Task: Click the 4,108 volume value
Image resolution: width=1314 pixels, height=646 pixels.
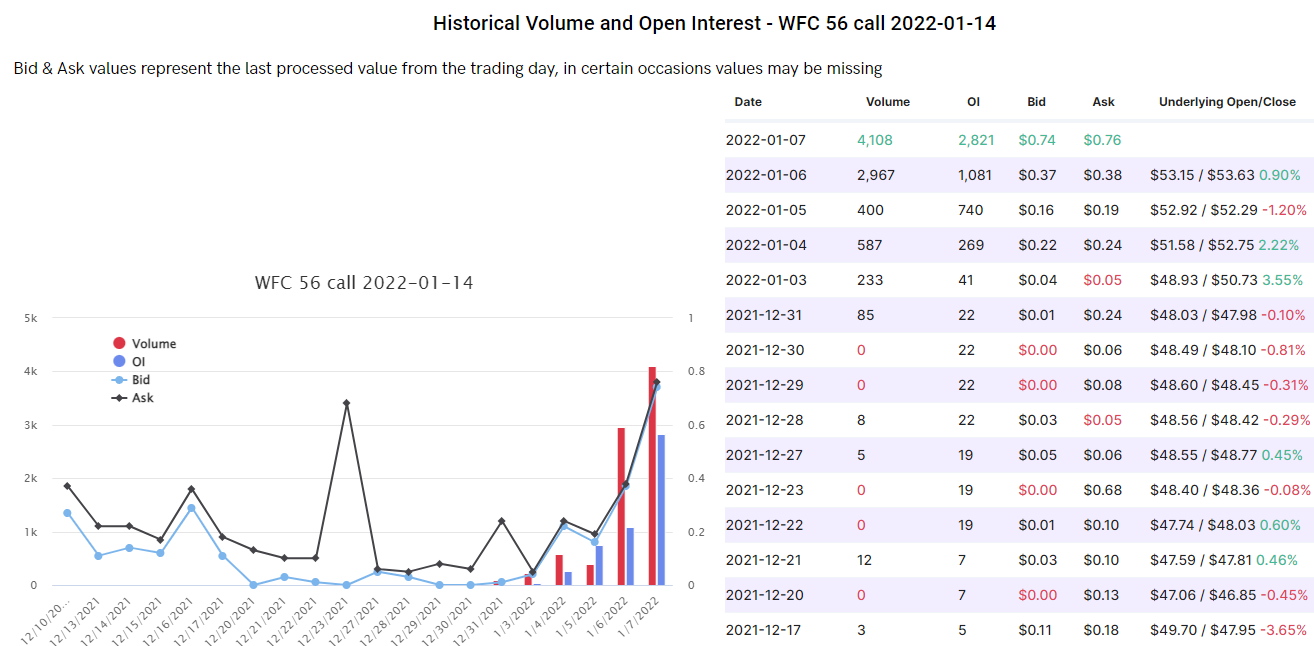Action: [x=875, y=140]
